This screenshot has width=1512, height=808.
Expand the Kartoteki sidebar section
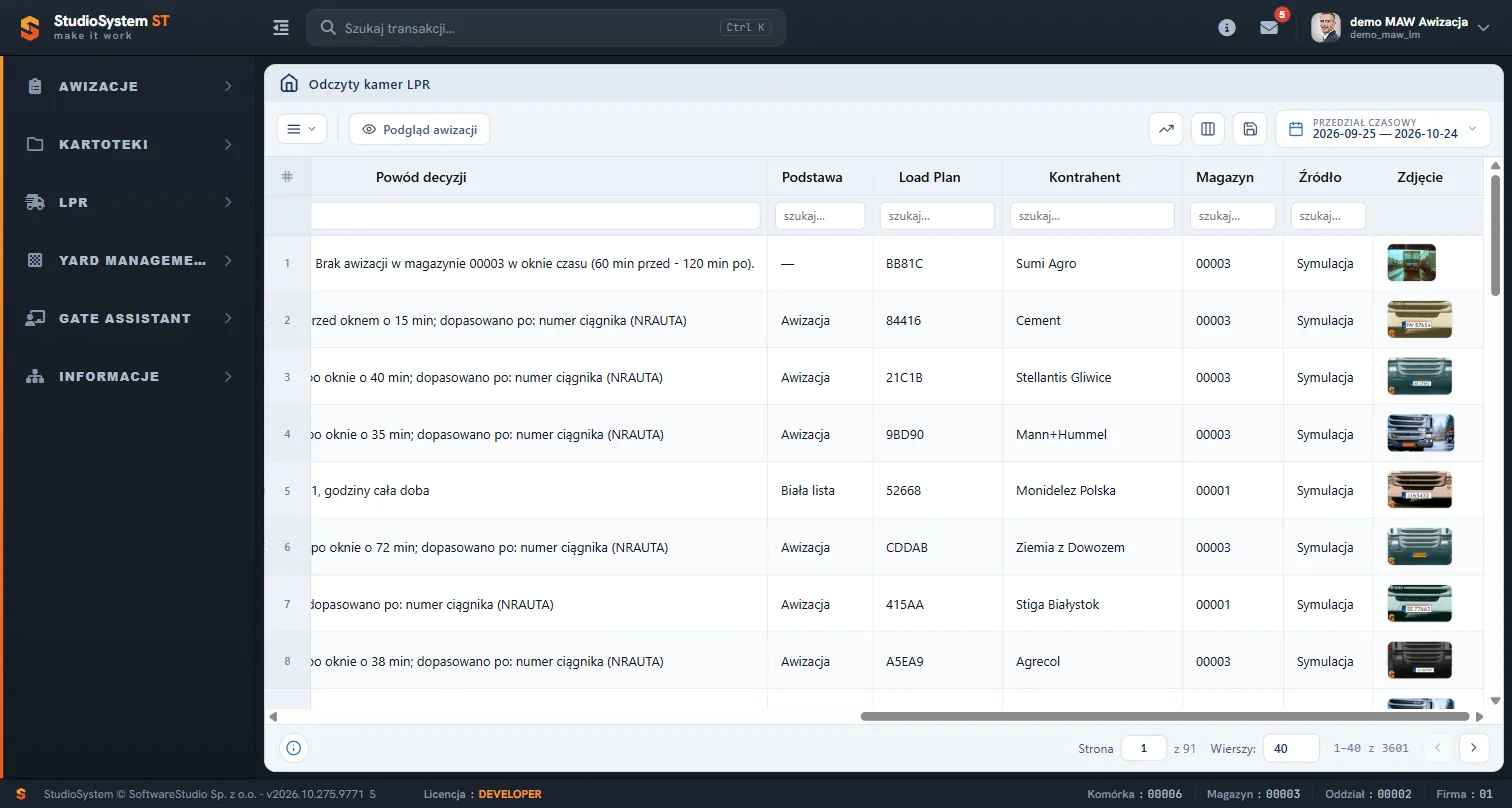point(131,144)
